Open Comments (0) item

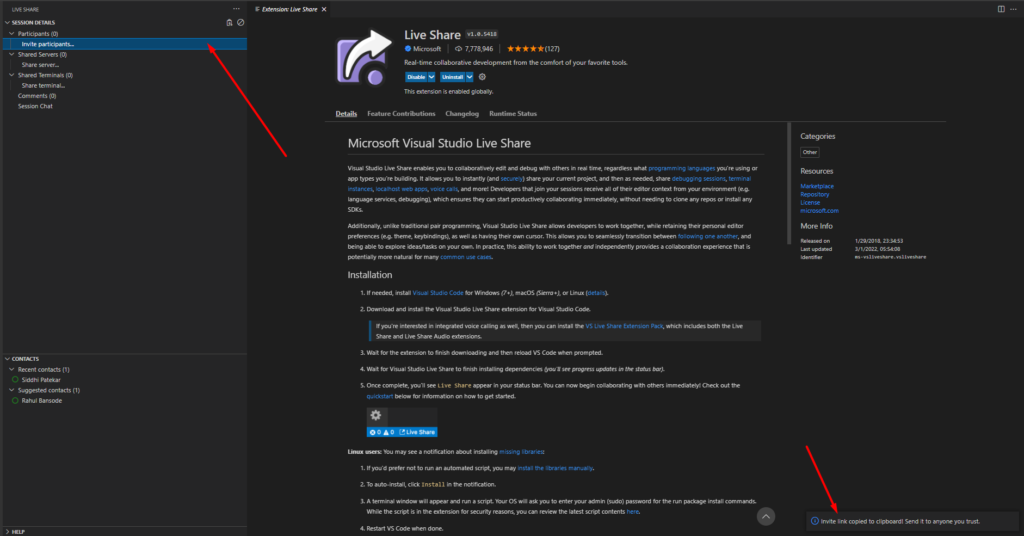(x=37, y=96)
